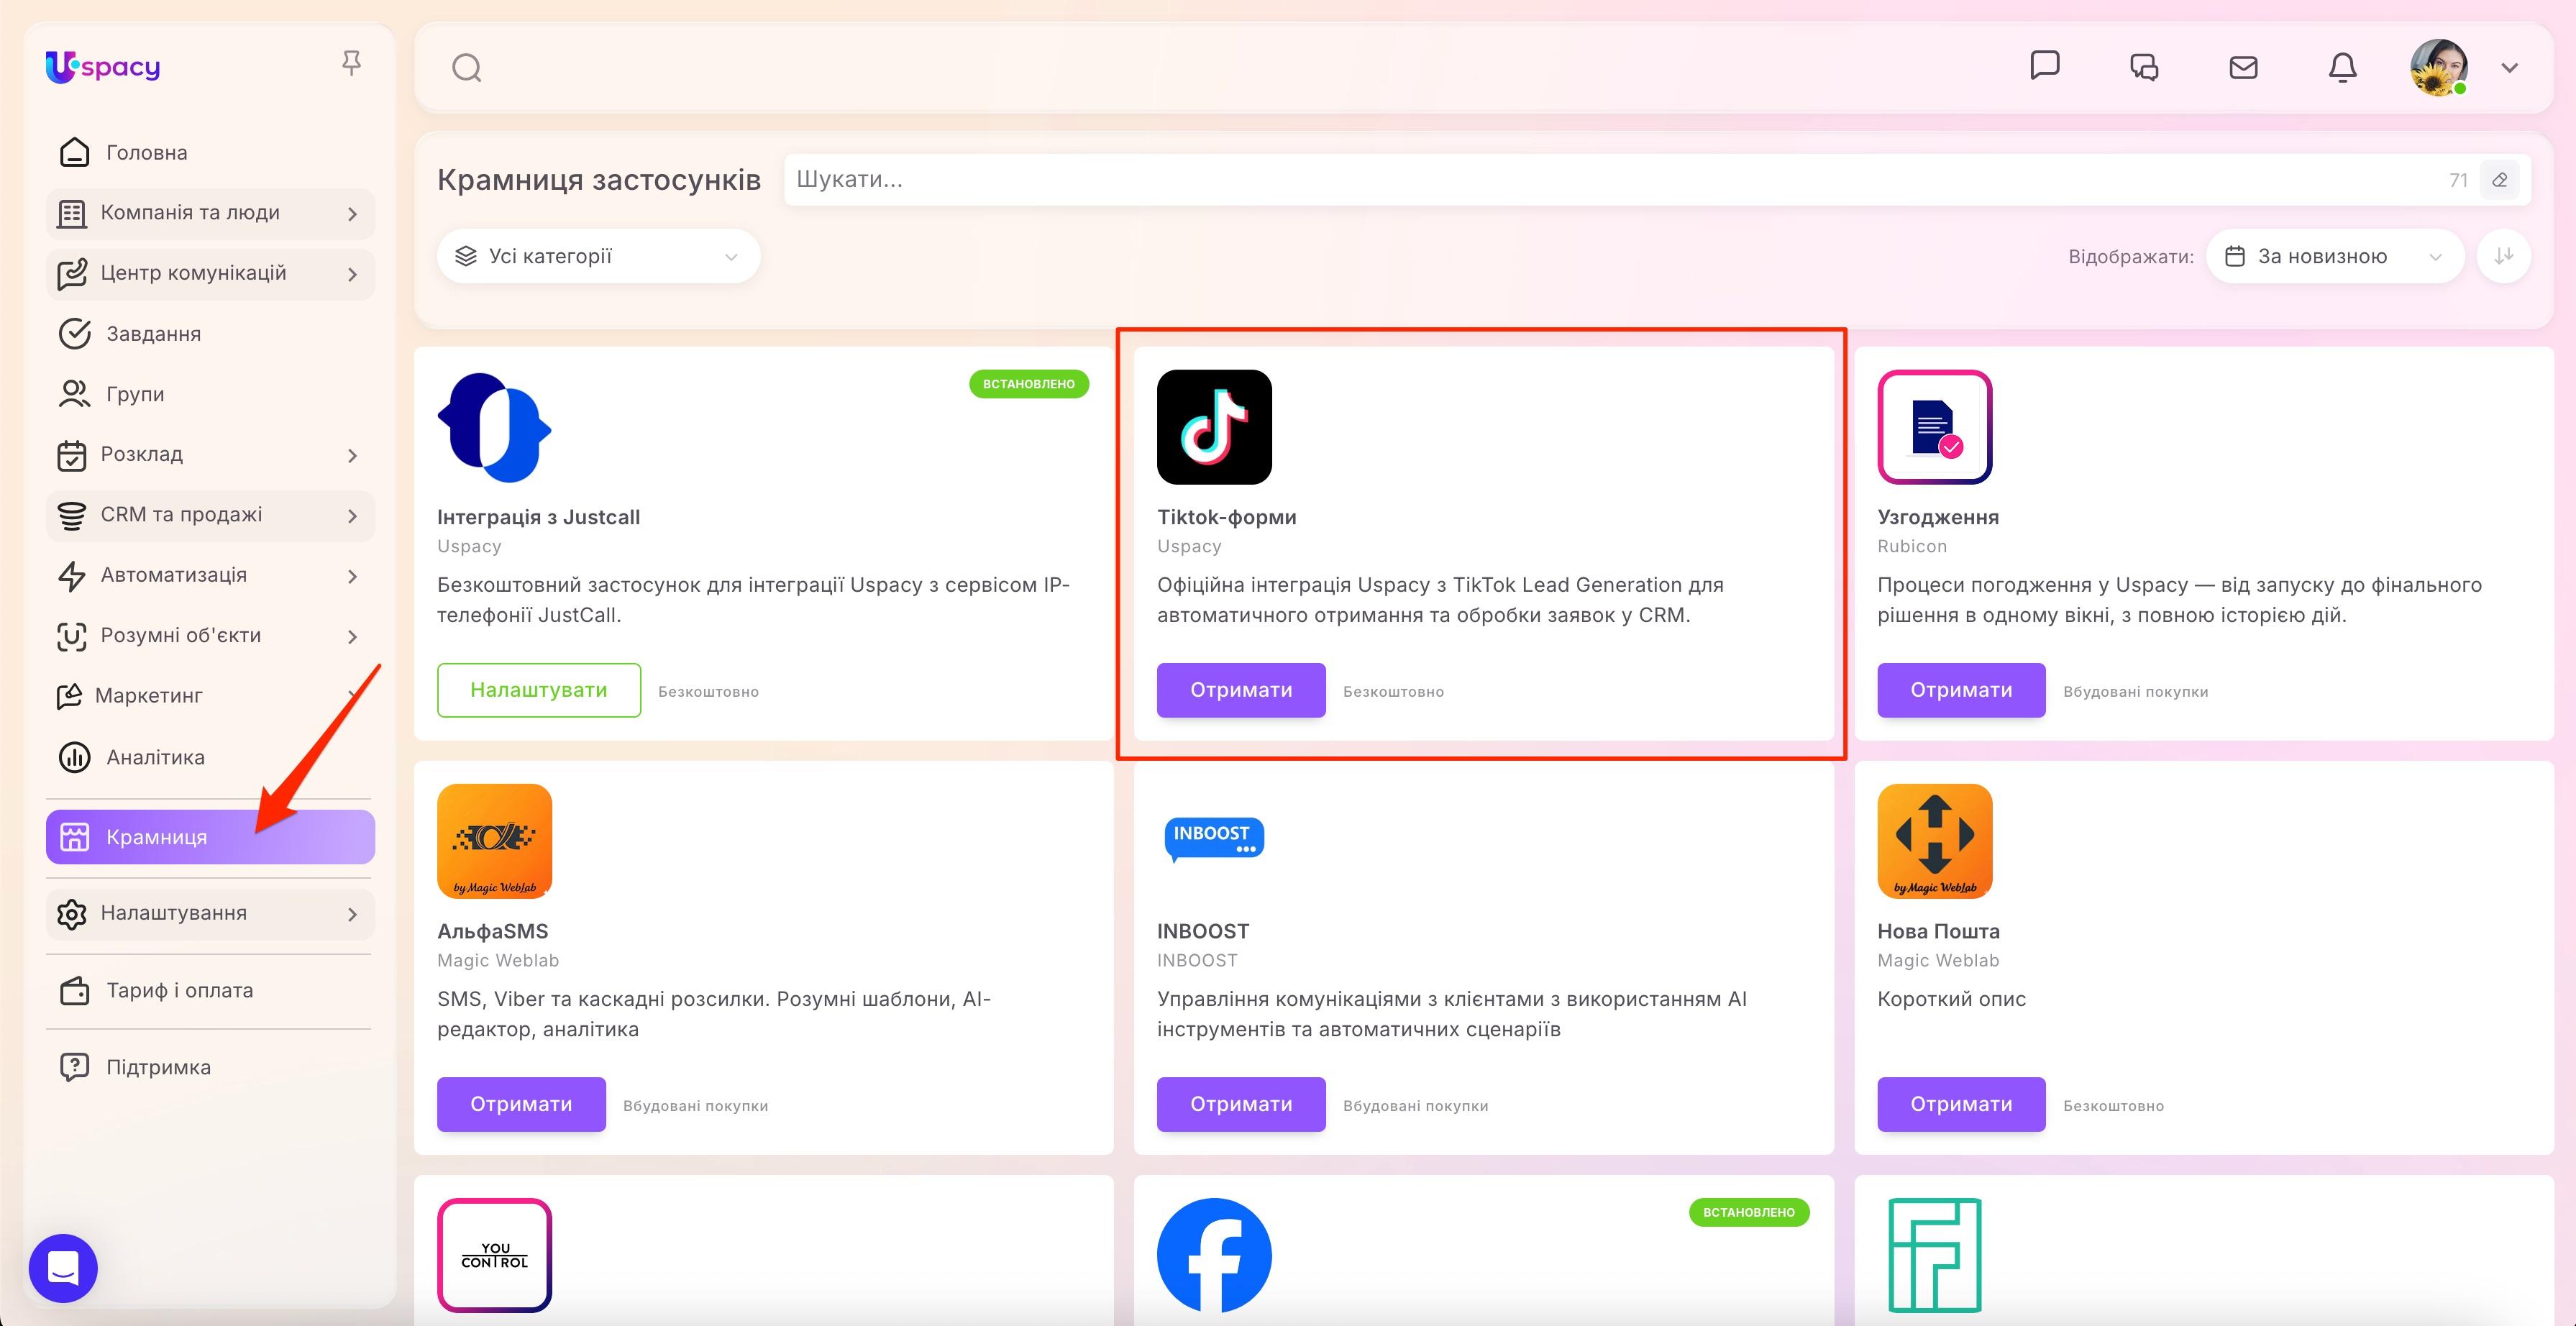
Task: Open Аналітика in the sidebar
Action: tap(210, 757)
